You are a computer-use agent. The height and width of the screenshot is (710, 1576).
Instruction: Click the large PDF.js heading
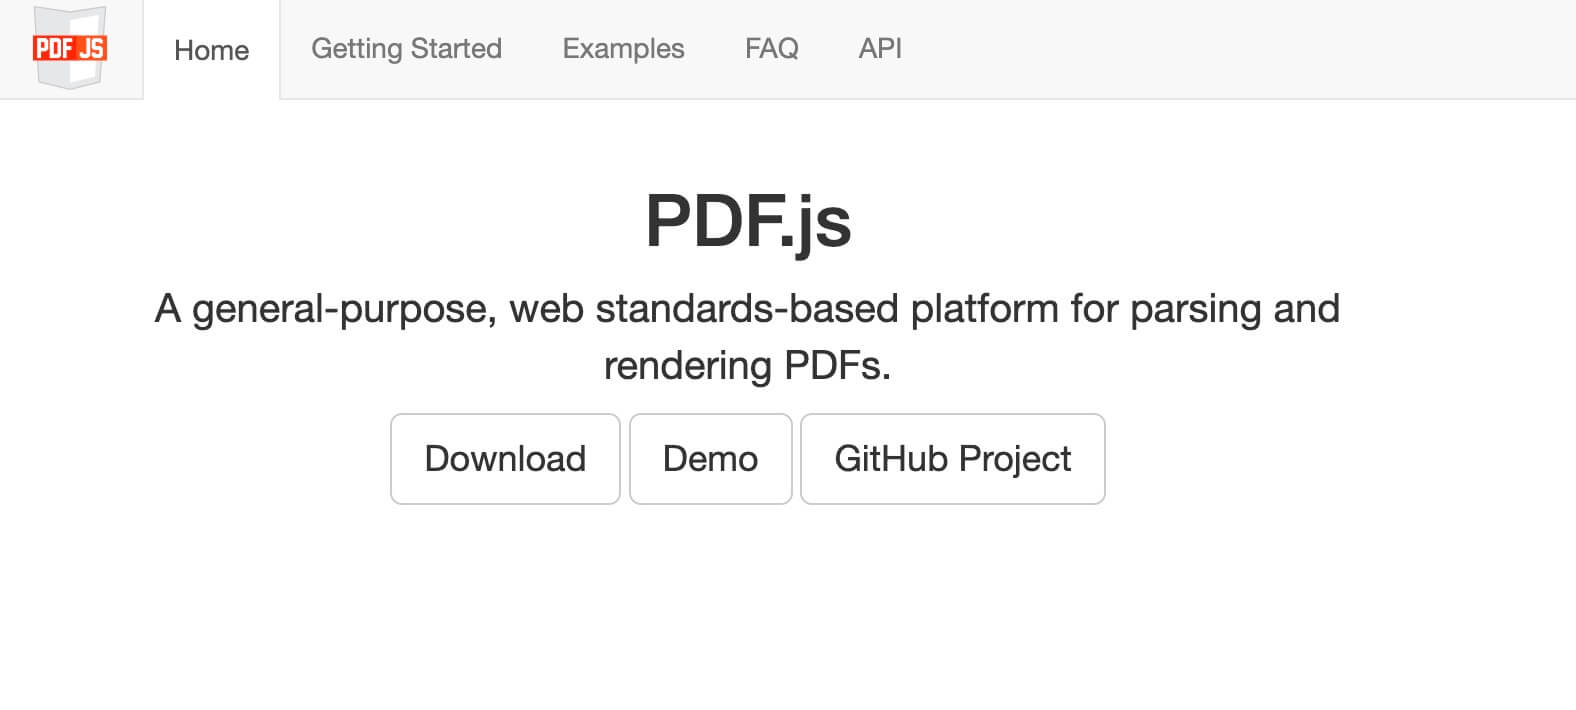[x=748, y=221]
